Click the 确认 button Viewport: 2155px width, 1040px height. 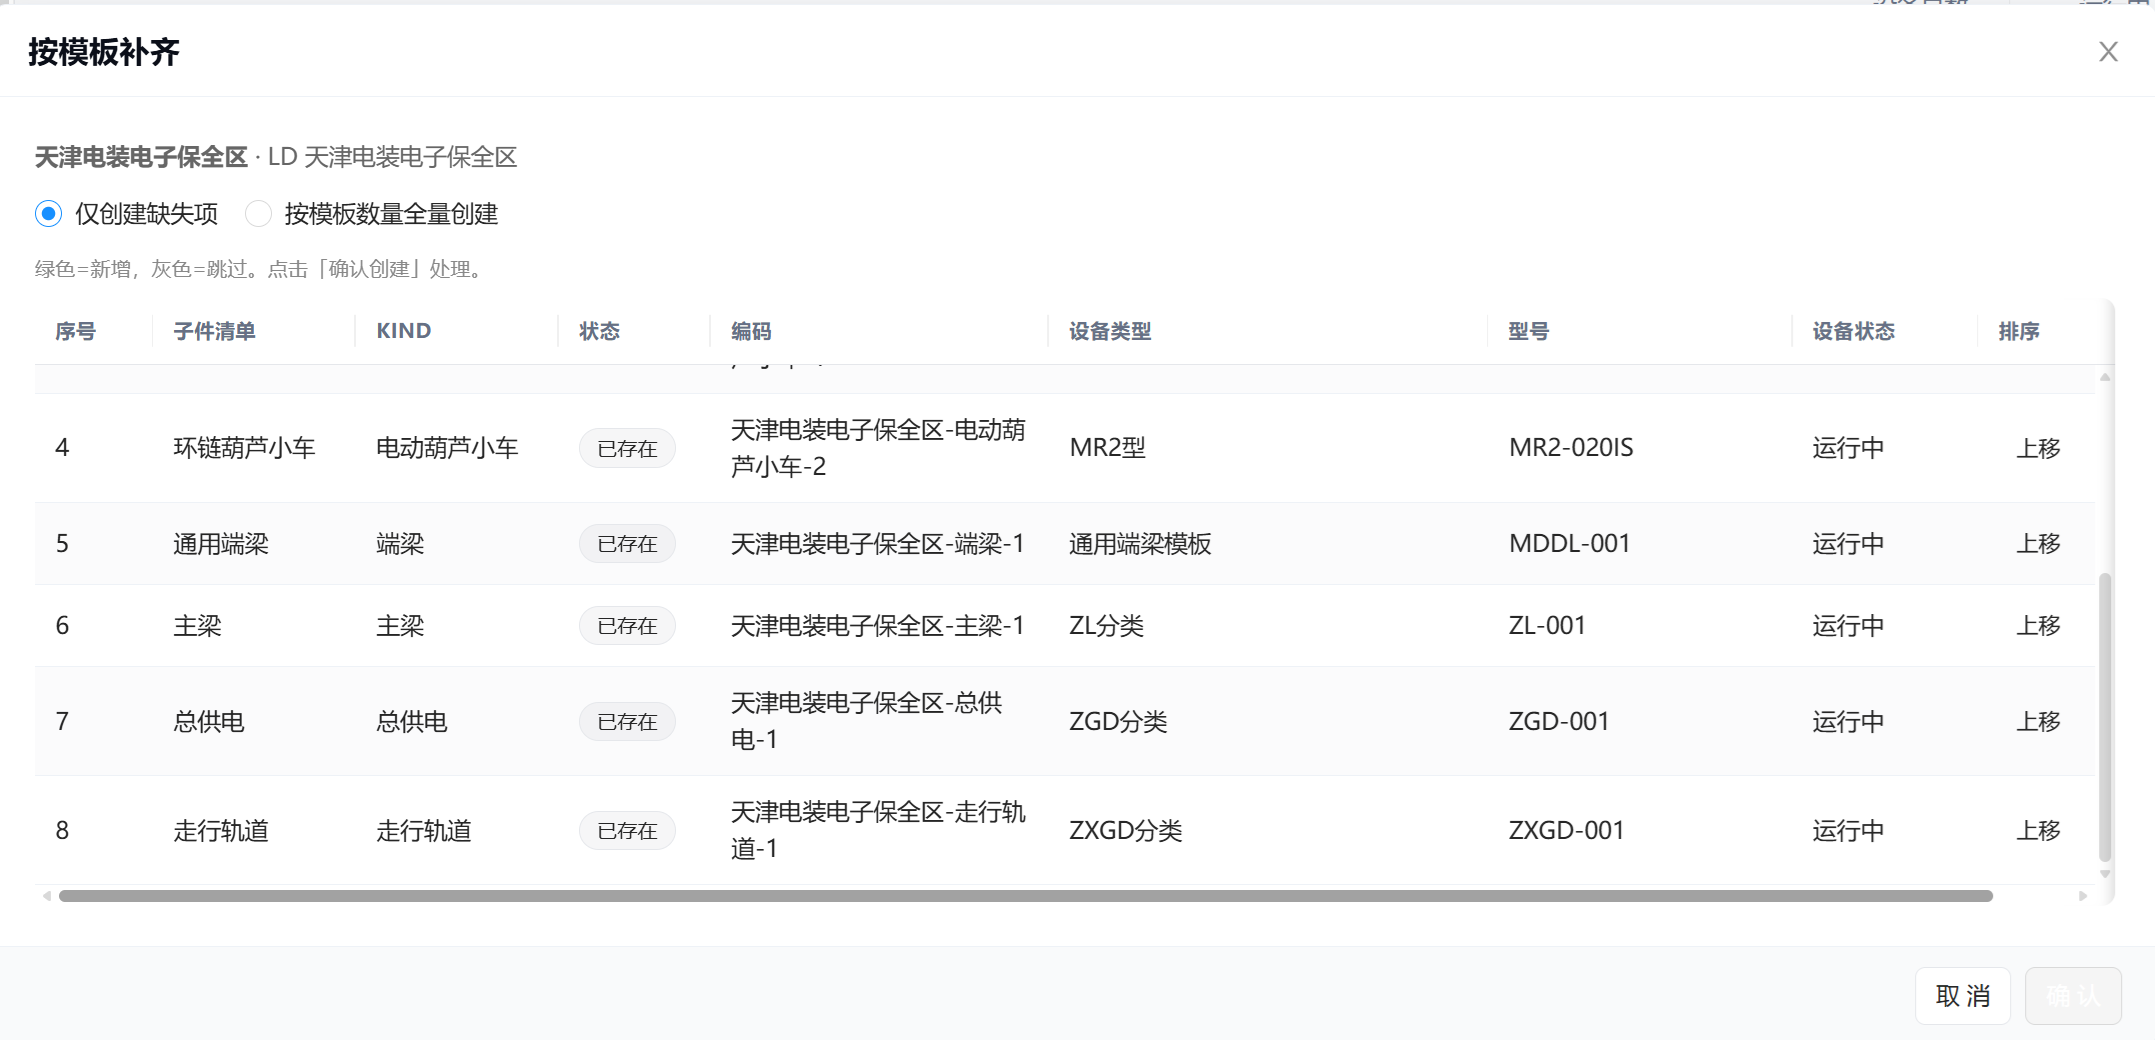pos(2073,996)
